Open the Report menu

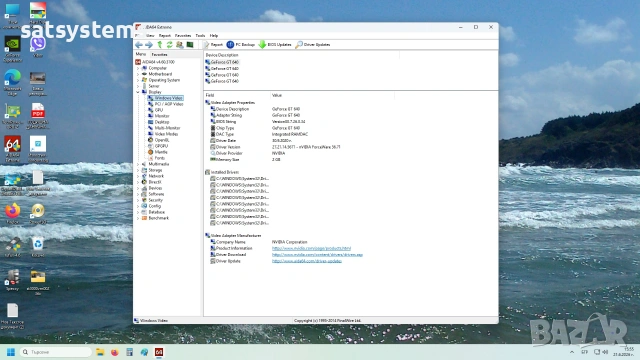(x=164, y=36)
